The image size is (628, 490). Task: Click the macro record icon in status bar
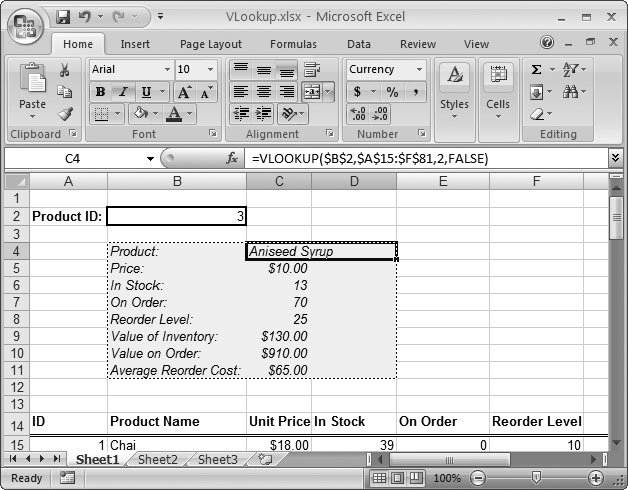(x=67, y=478)
